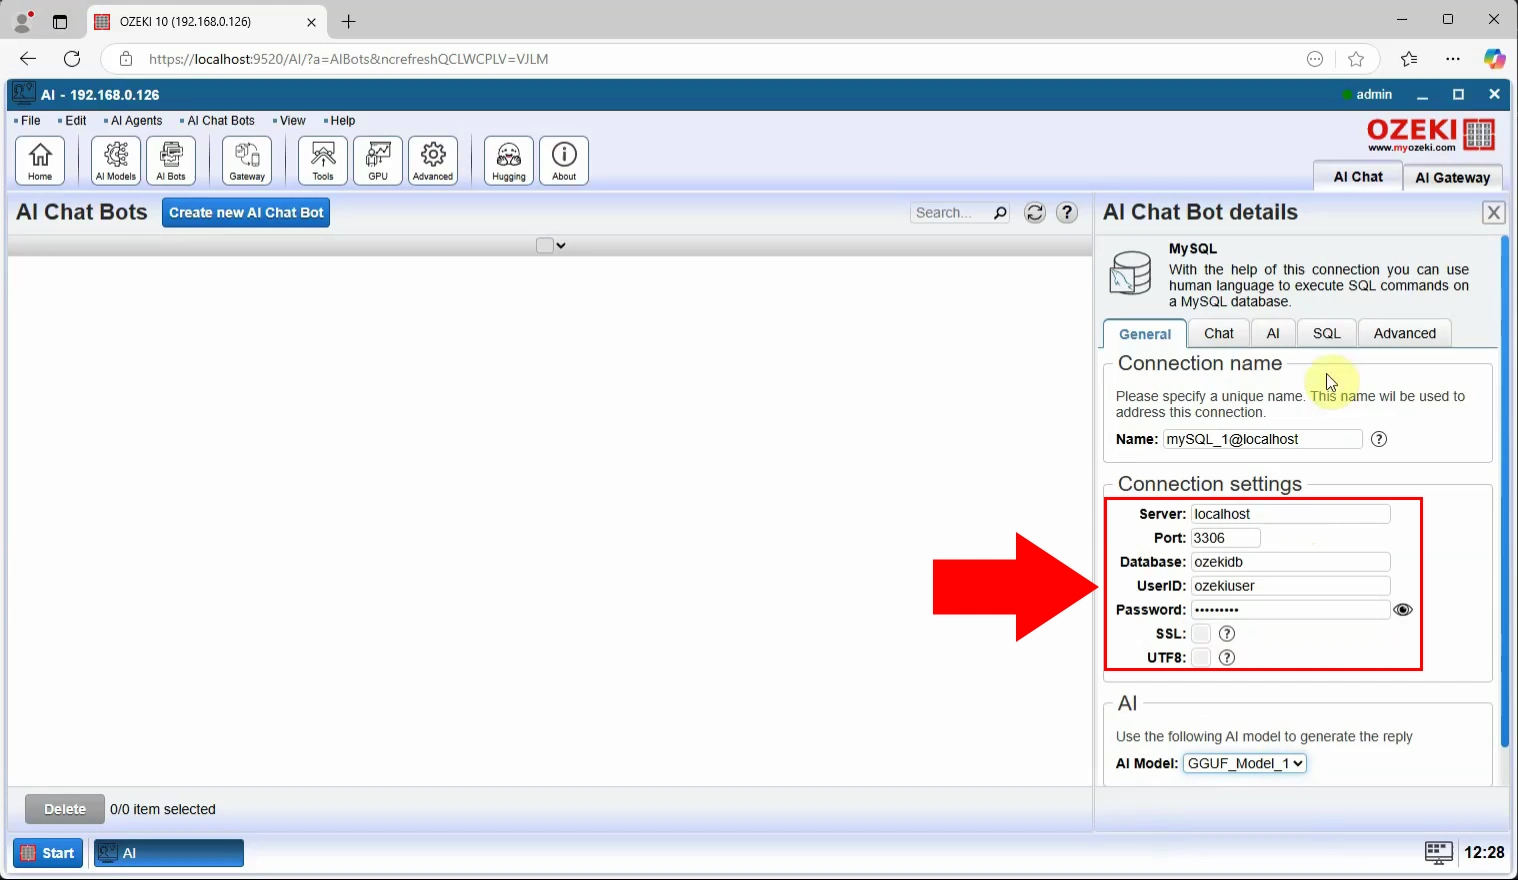Click the browser address bar URL
Viewport: 1518px width, 880px height.
click(x=348, y=59)
